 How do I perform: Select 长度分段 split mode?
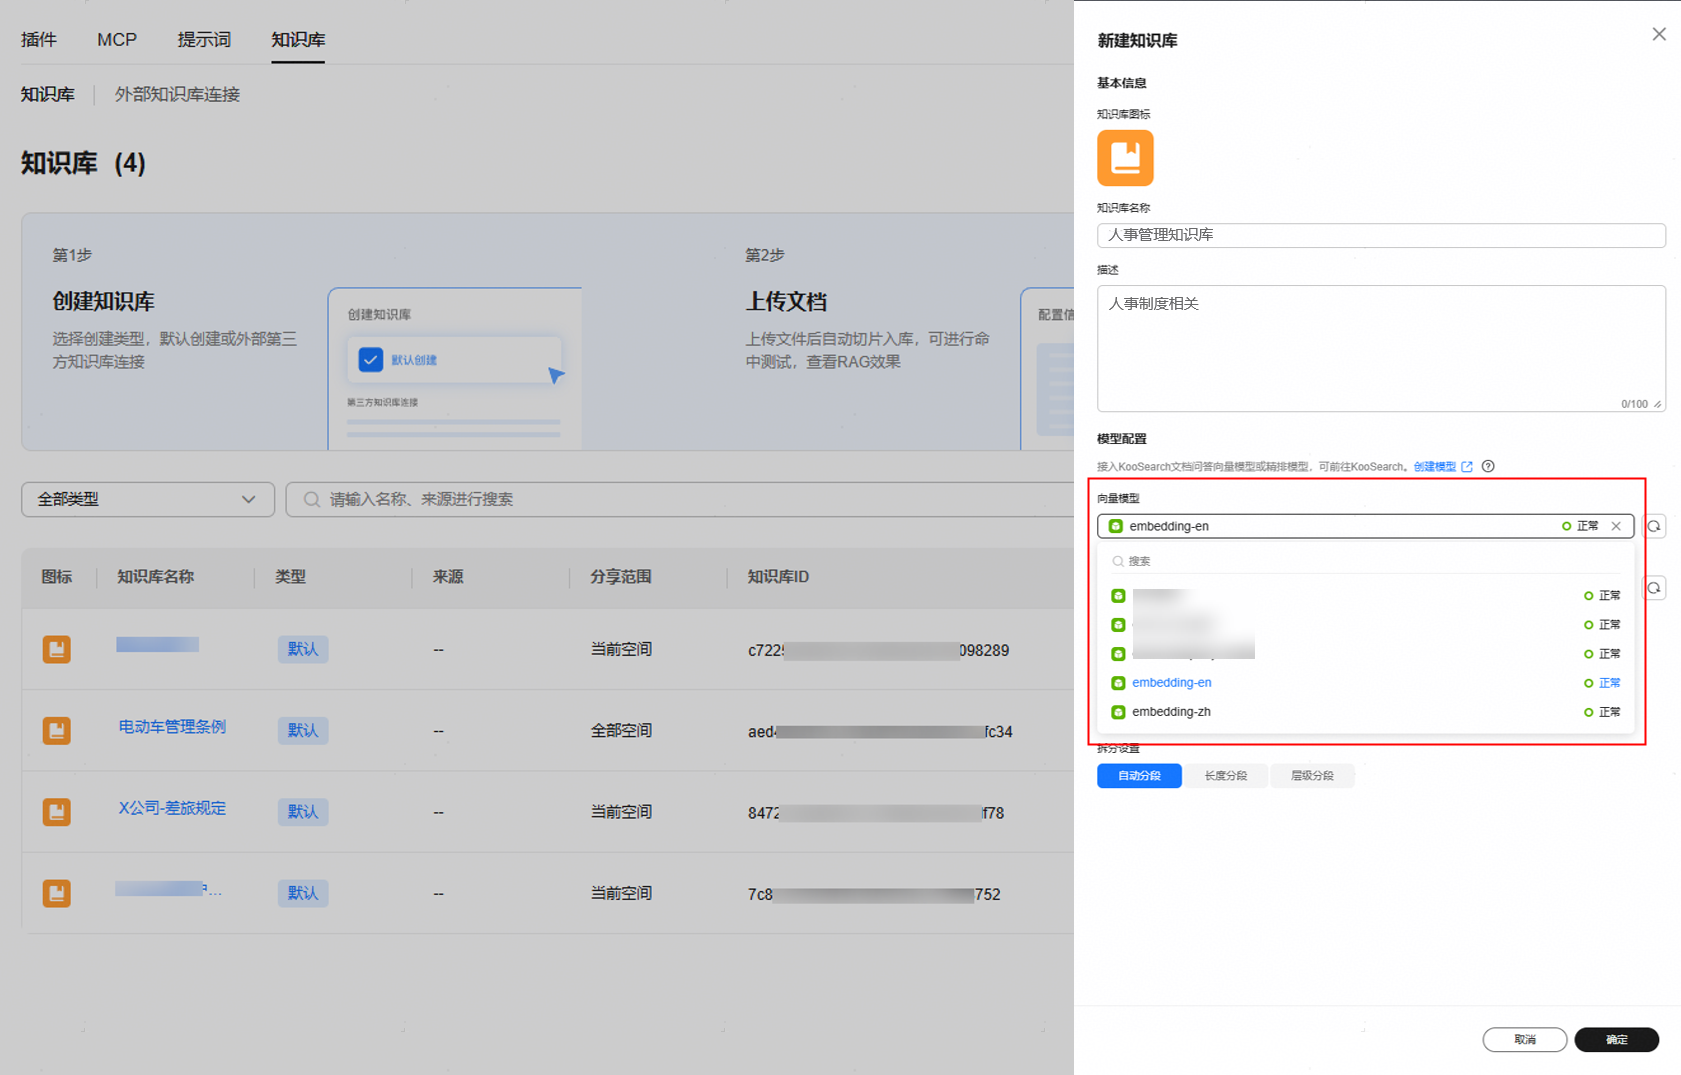coord(1225,776)
